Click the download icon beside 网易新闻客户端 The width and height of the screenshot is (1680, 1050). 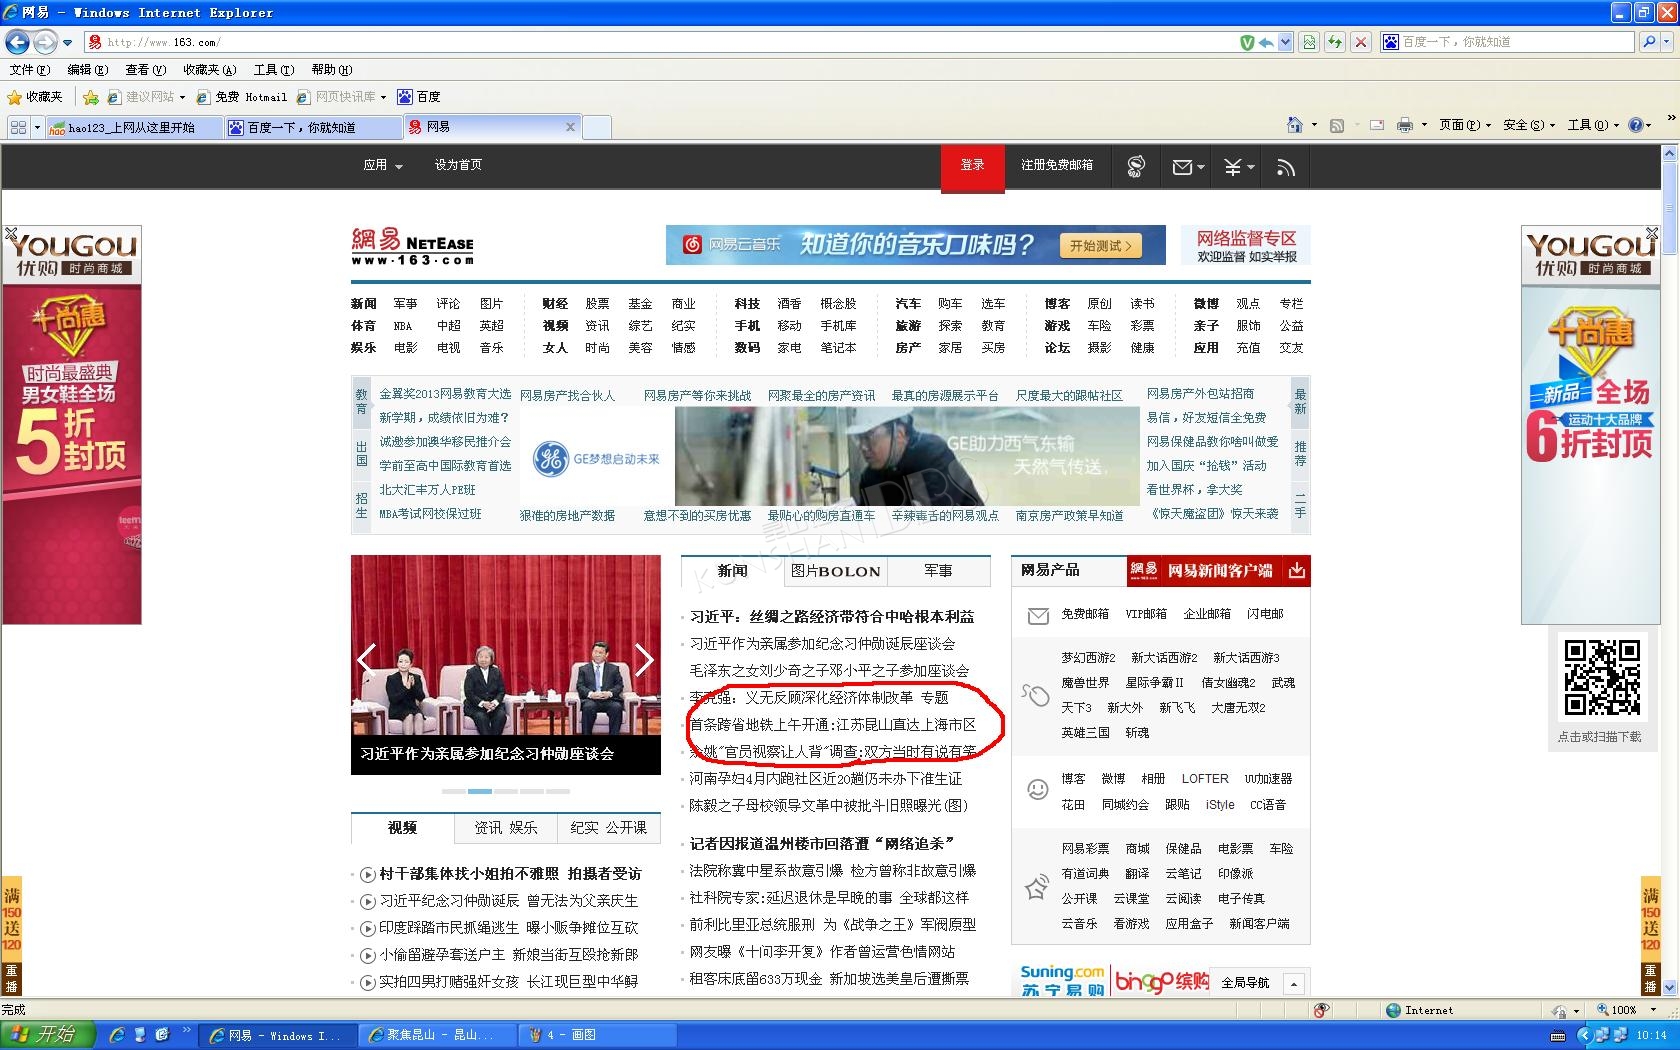1296,570
